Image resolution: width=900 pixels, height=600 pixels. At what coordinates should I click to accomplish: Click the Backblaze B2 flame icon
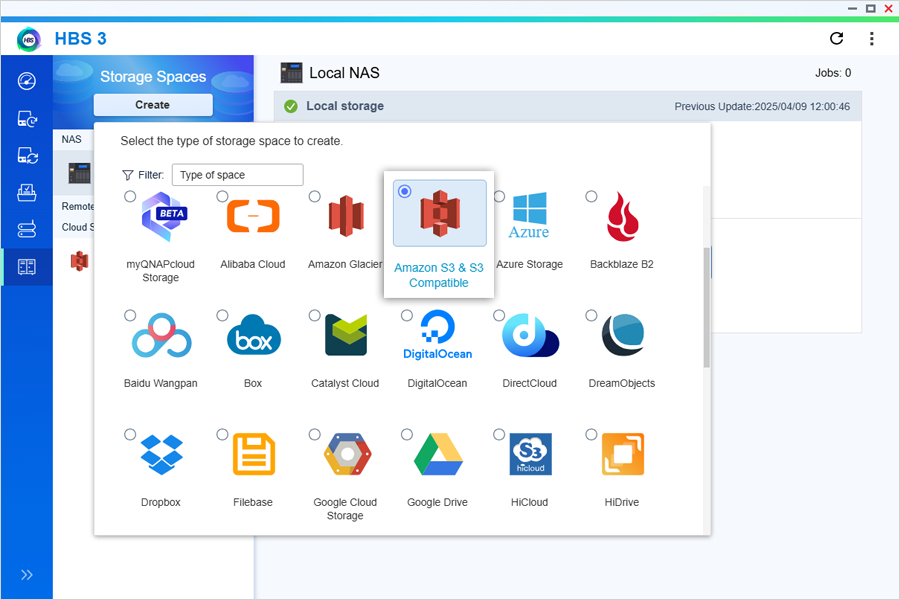click(622, 216)
